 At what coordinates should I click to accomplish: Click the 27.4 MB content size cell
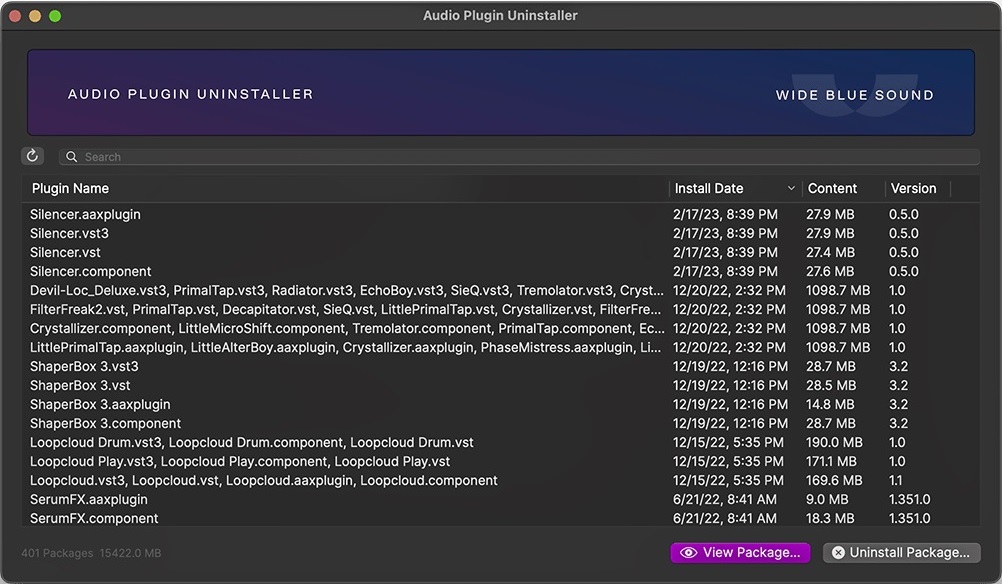pyautogui.click(x=830, y=252)
